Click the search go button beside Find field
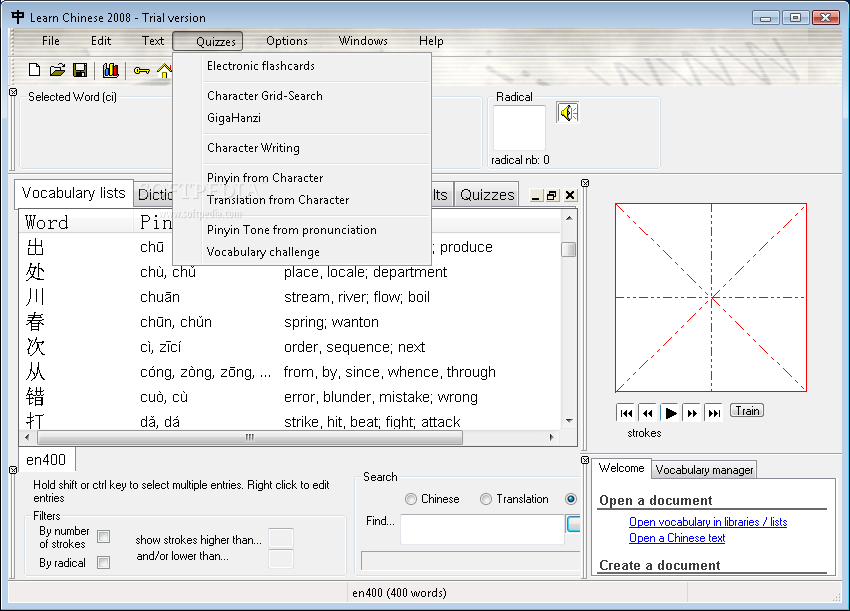The width and height of the screenshot is (850, 611). coord(574,524)
